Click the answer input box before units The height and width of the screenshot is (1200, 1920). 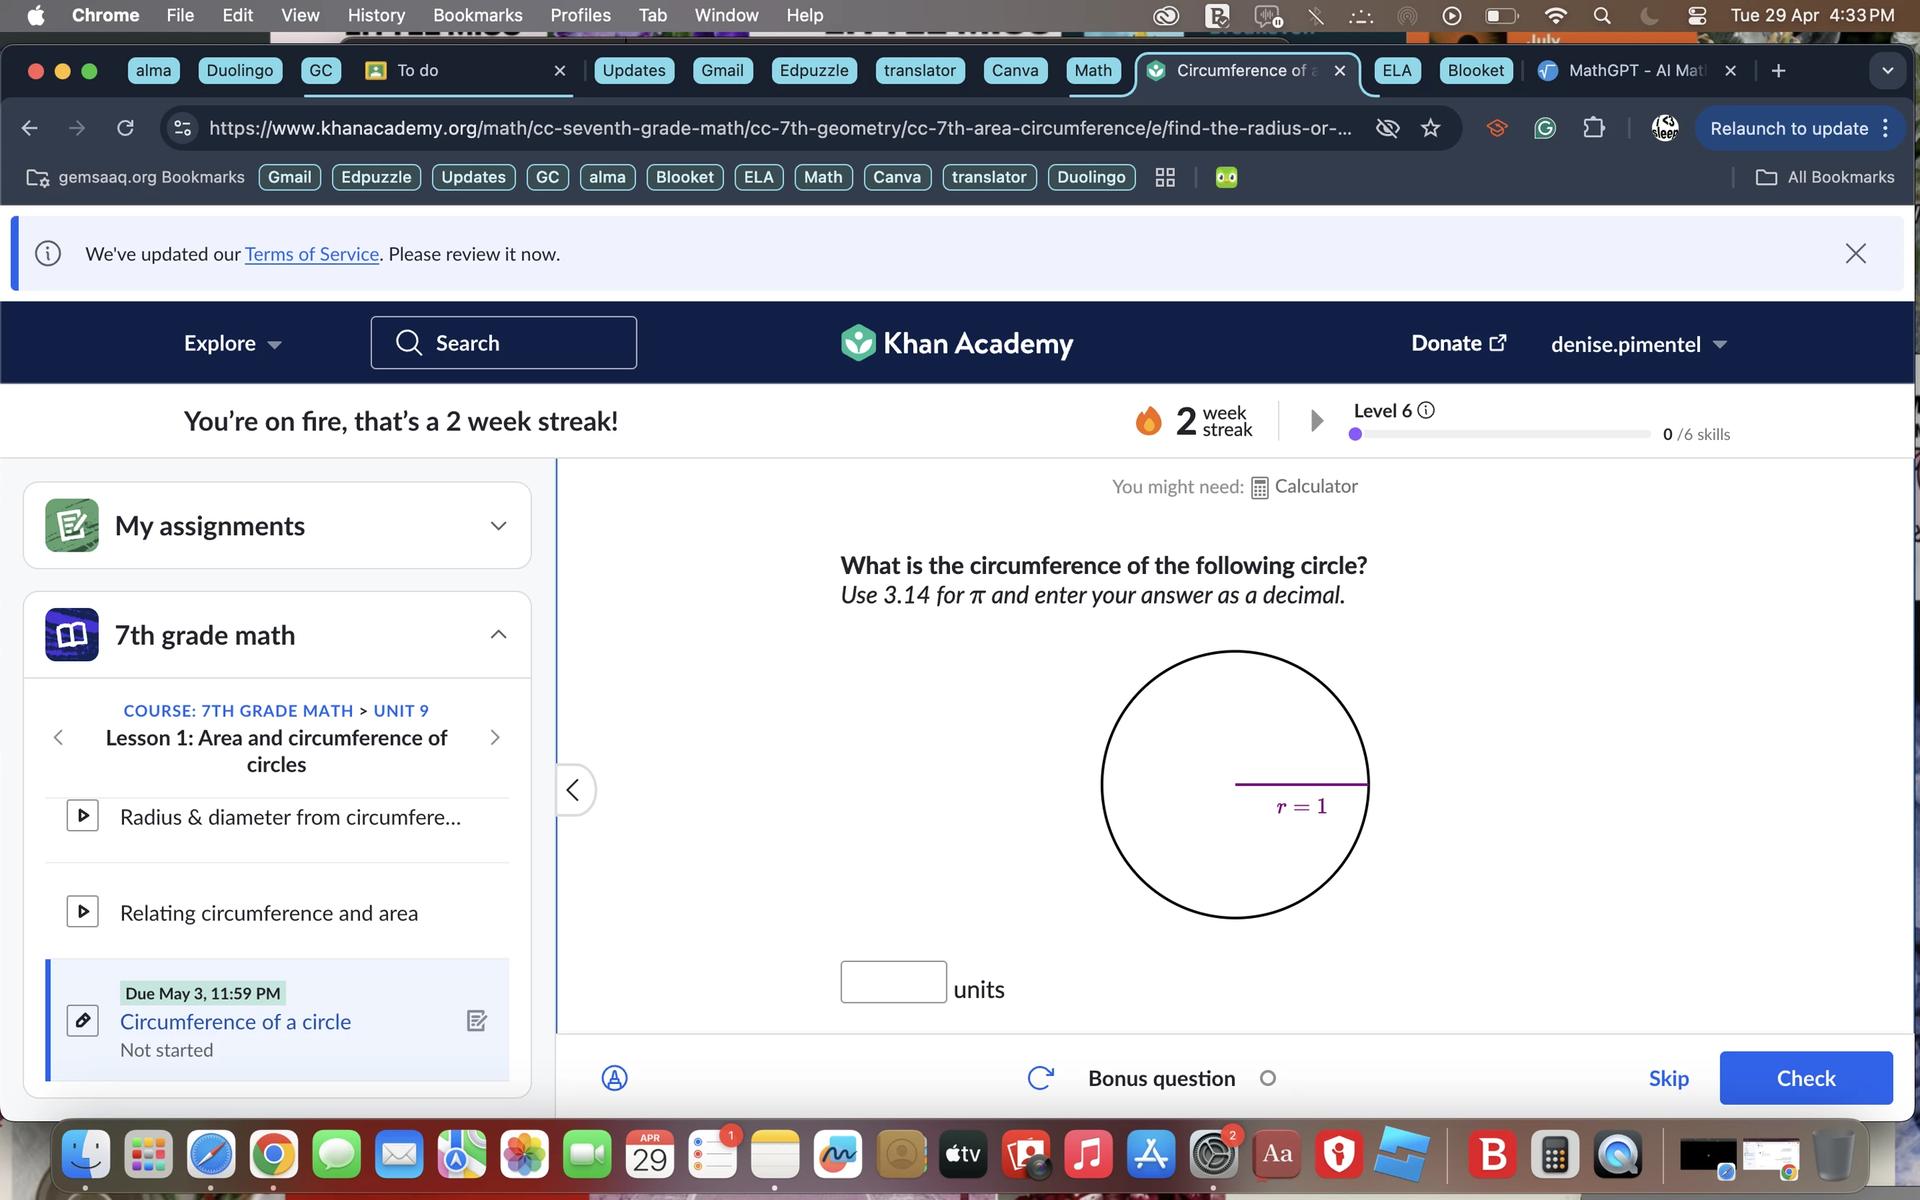893,982
